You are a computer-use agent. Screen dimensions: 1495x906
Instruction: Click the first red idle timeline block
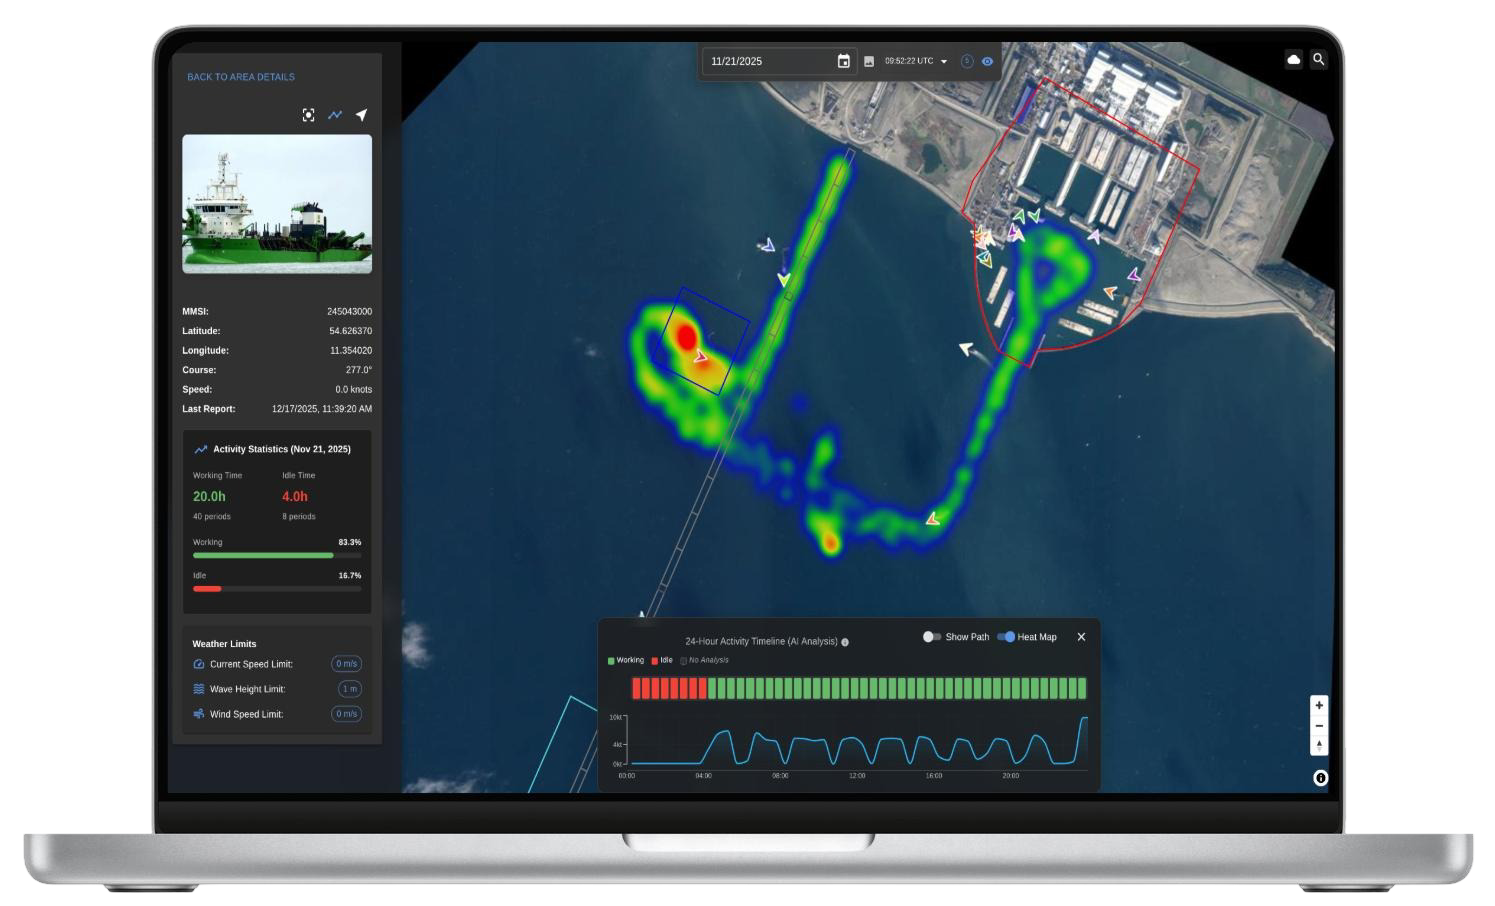pos(637,688)
